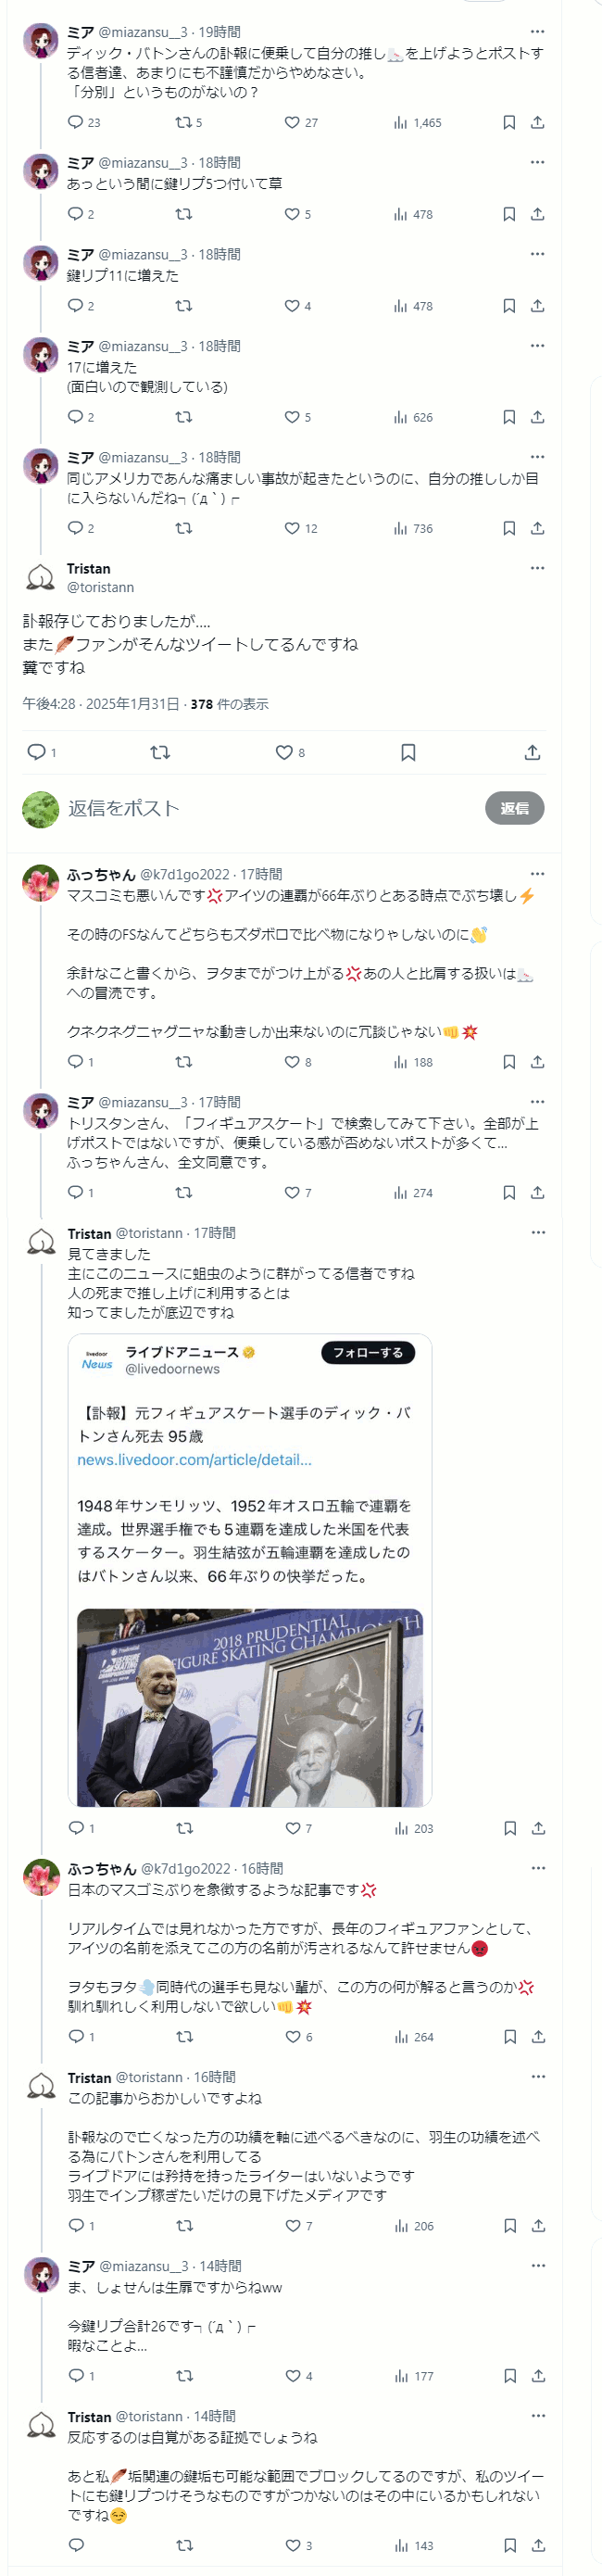This screenshot has height=2576, width=602.
Task: Open more options on Tristan's main tweet
Action: (537, 568)
